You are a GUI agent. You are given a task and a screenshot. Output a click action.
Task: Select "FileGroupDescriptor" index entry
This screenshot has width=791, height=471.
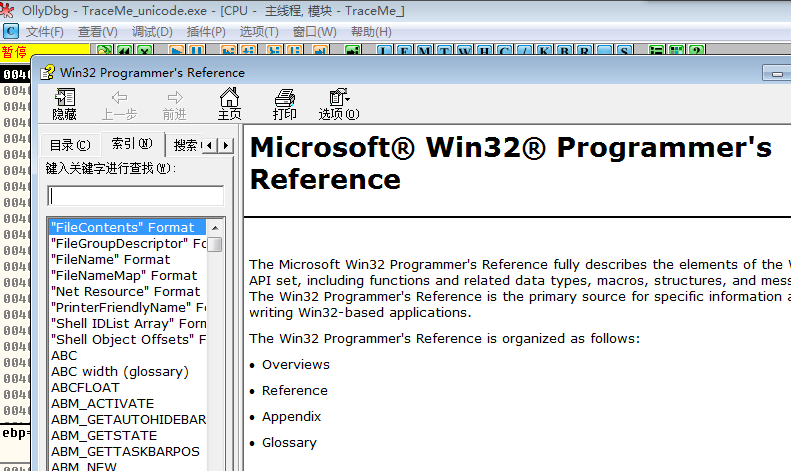pyautogui.click(x=128, y=244)
